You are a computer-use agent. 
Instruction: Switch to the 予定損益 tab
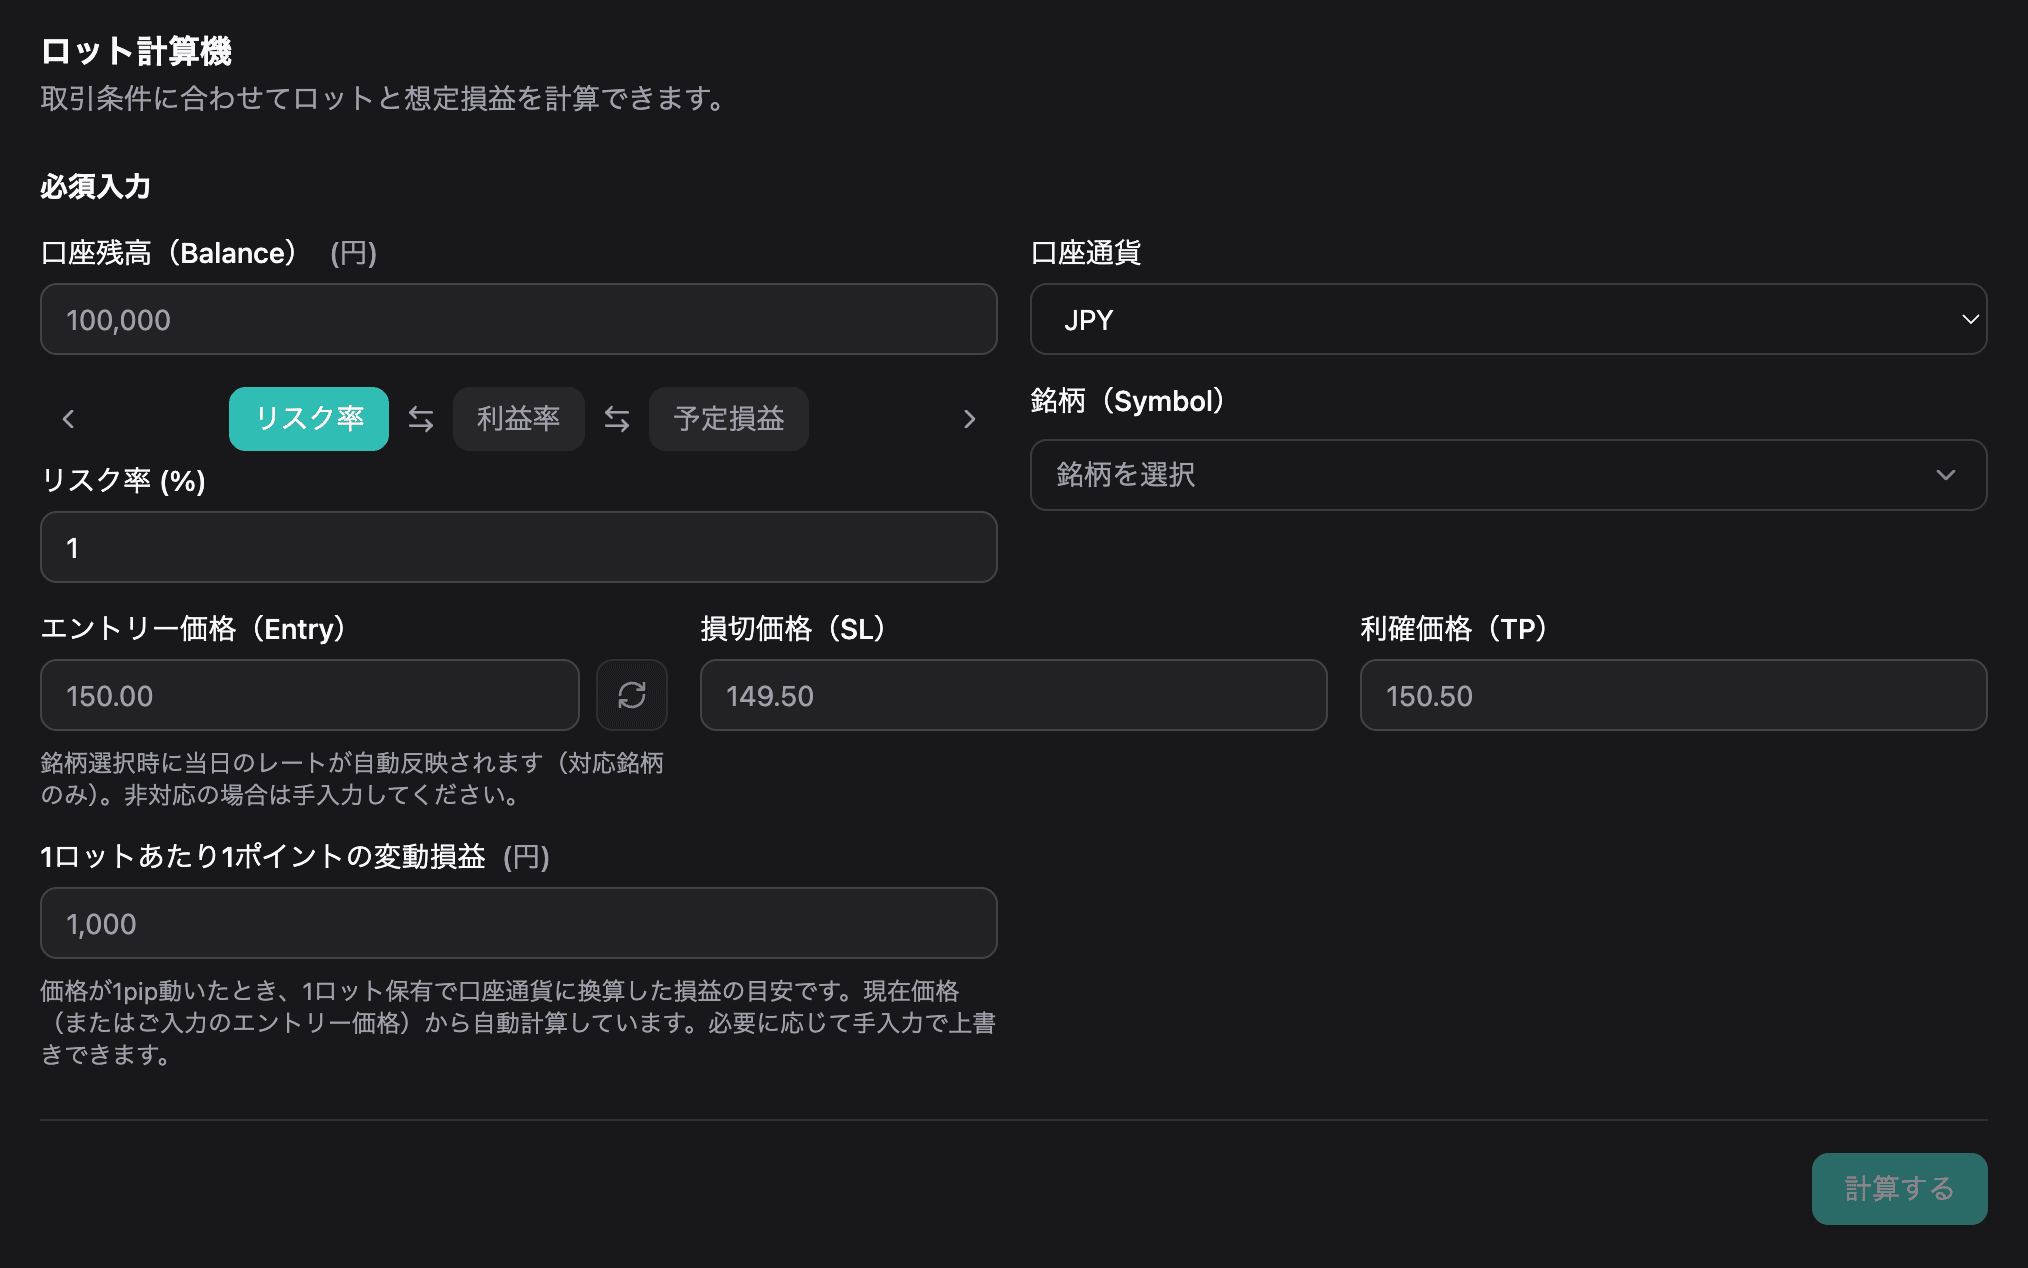[x=729, y=419]
